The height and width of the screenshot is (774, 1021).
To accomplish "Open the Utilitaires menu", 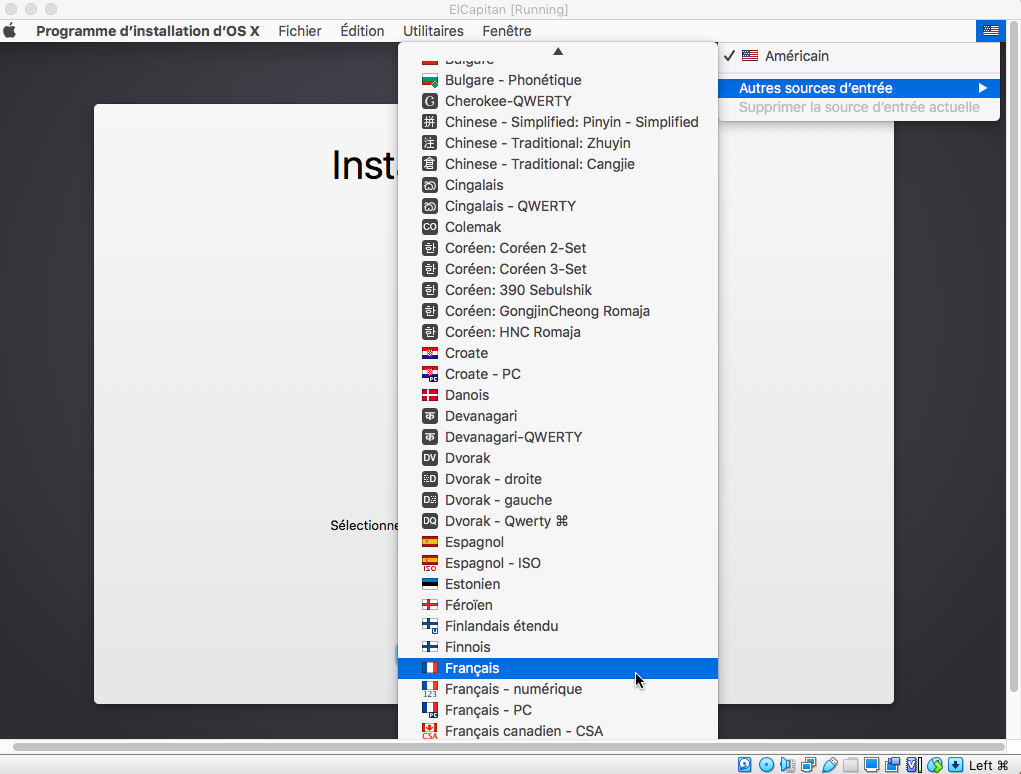I will pyautogui.click(x=433, y=31).
